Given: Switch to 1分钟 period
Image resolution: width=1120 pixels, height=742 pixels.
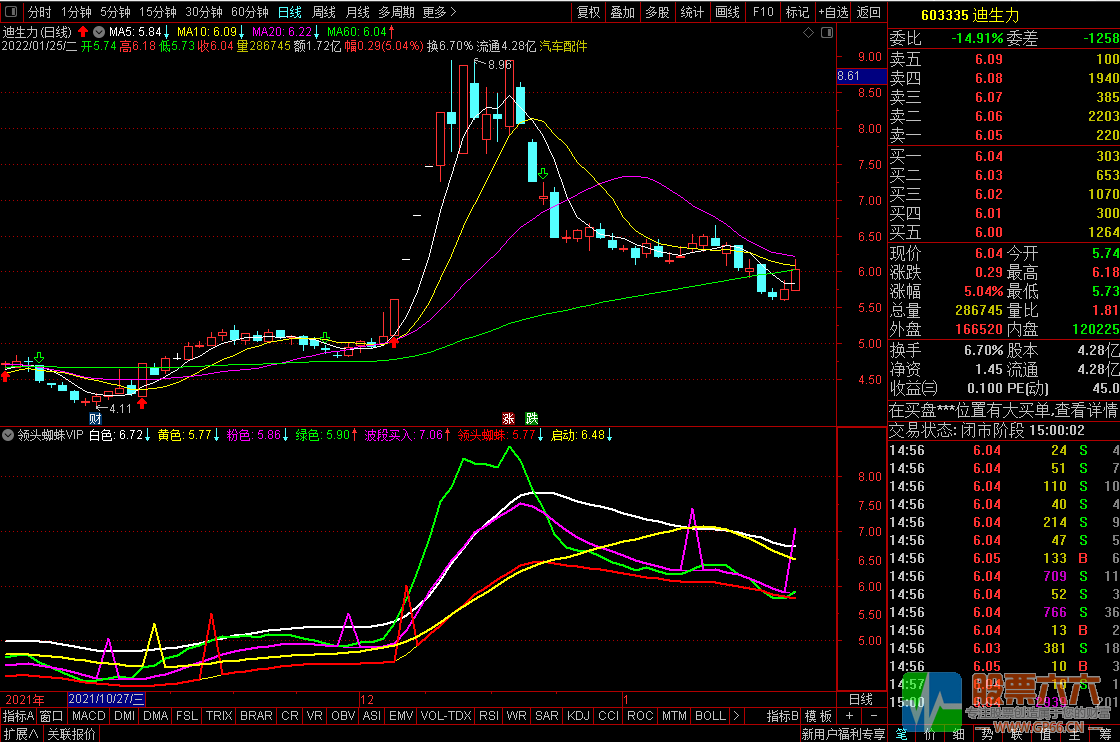Looking at the screenshot, I should point(76,12).
